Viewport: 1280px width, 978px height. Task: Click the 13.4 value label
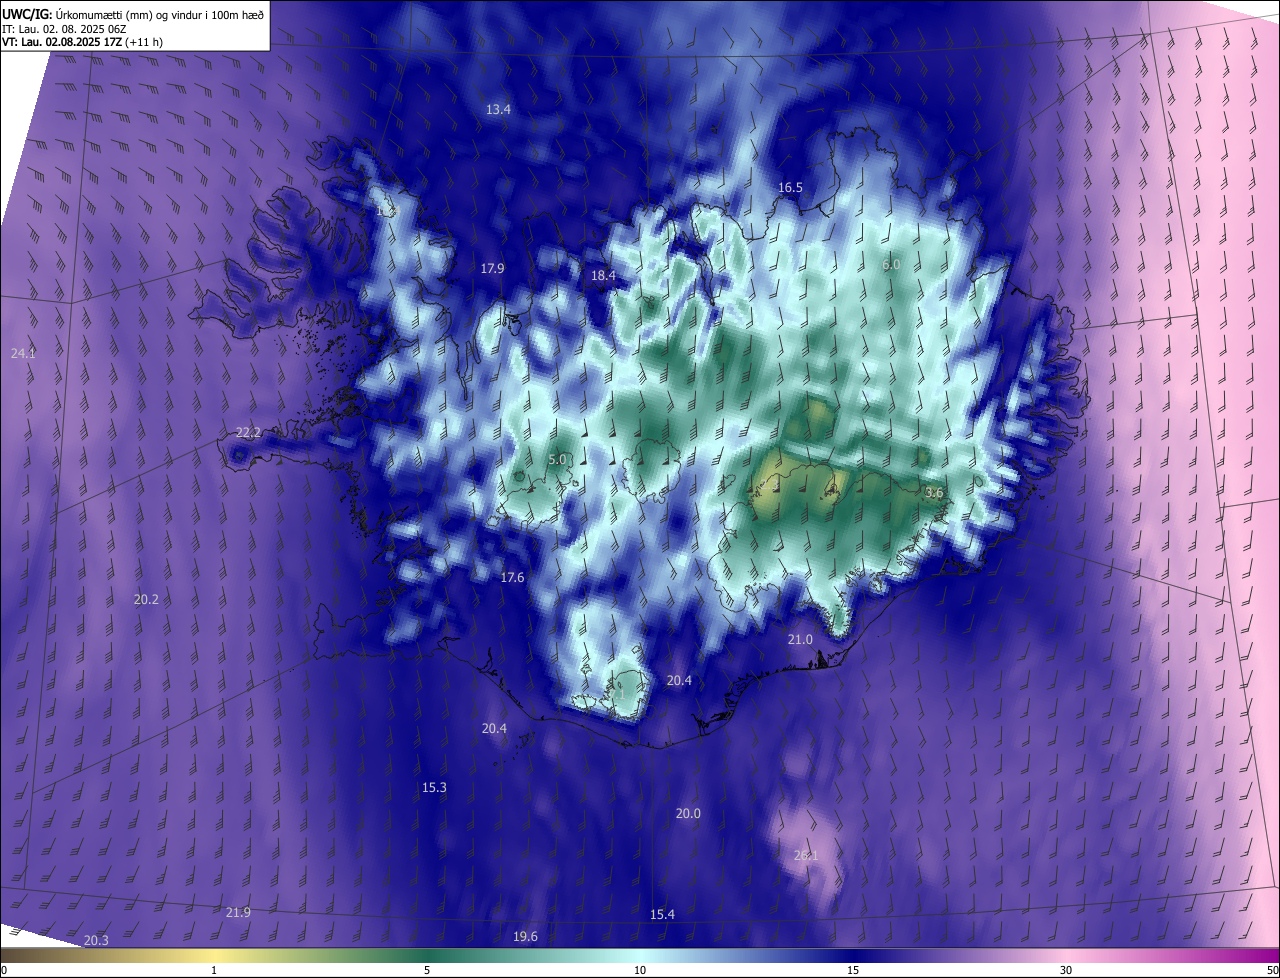click(498, 109)
